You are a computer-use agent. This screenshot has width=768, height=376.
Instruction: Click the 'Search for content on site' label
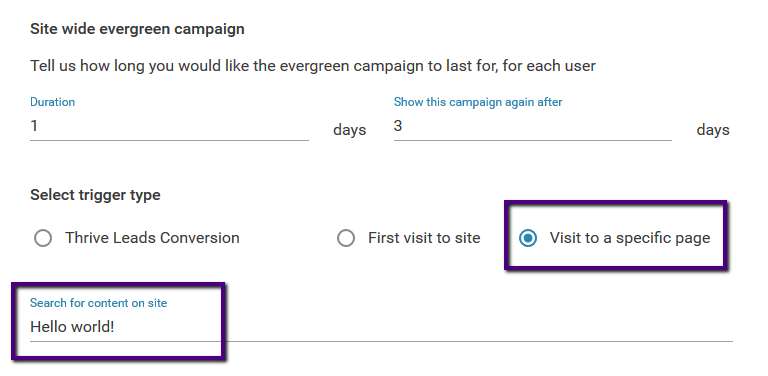(x=98, y=303)
